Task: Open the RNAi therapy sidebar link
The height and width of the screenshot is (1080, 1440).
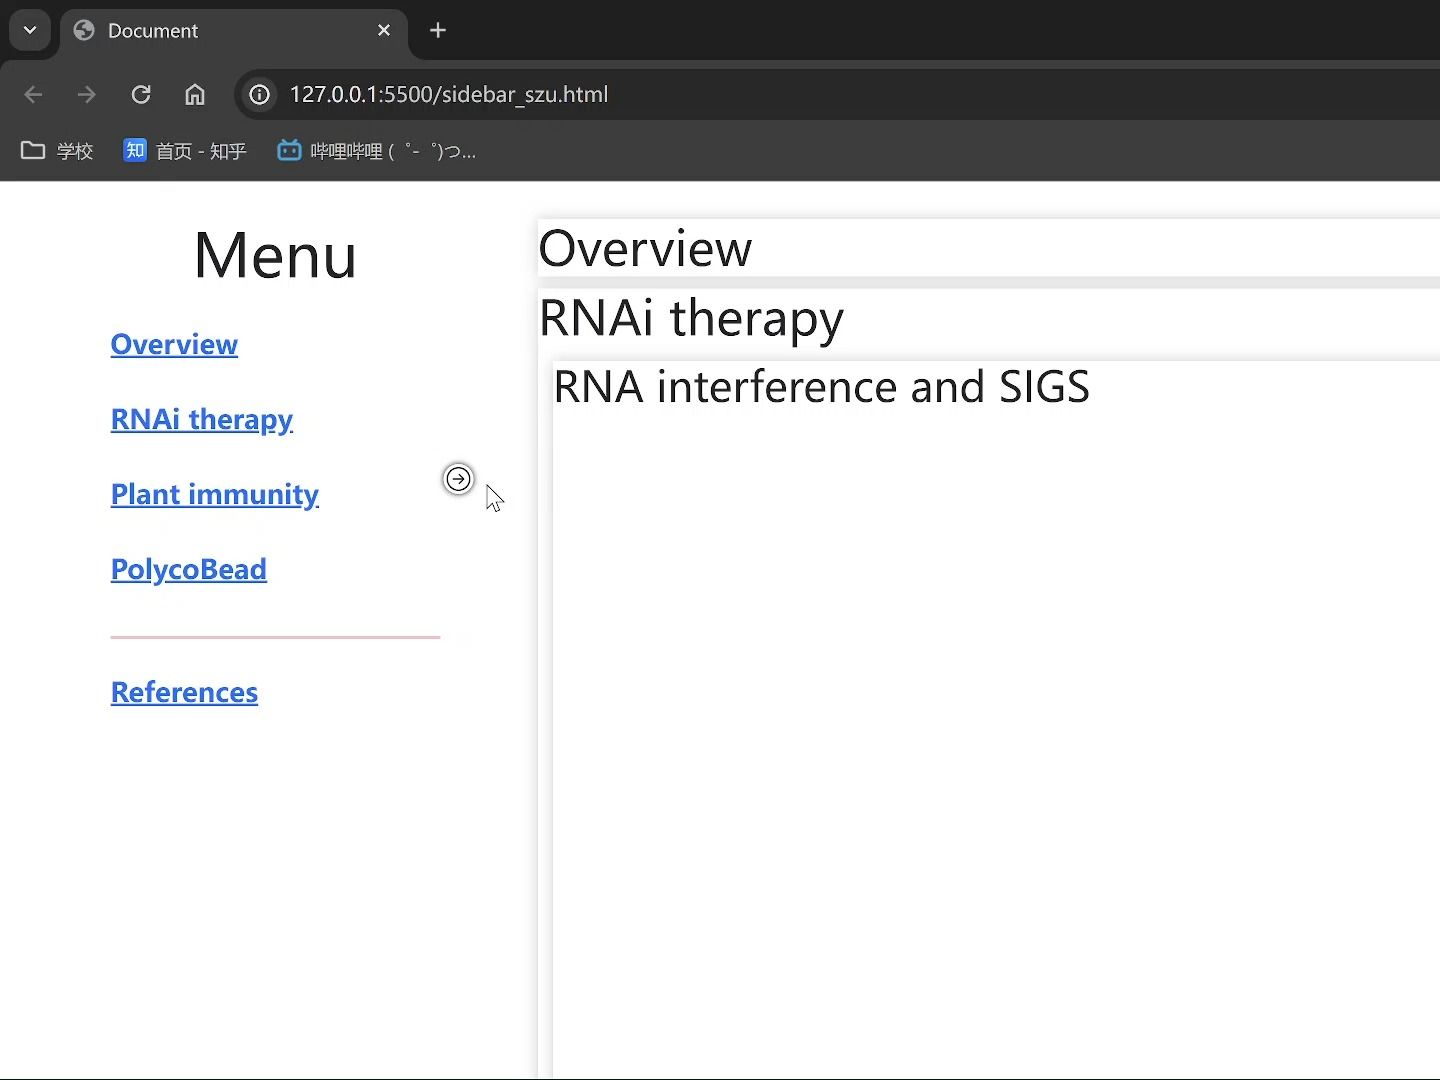Action: (202, 419)
